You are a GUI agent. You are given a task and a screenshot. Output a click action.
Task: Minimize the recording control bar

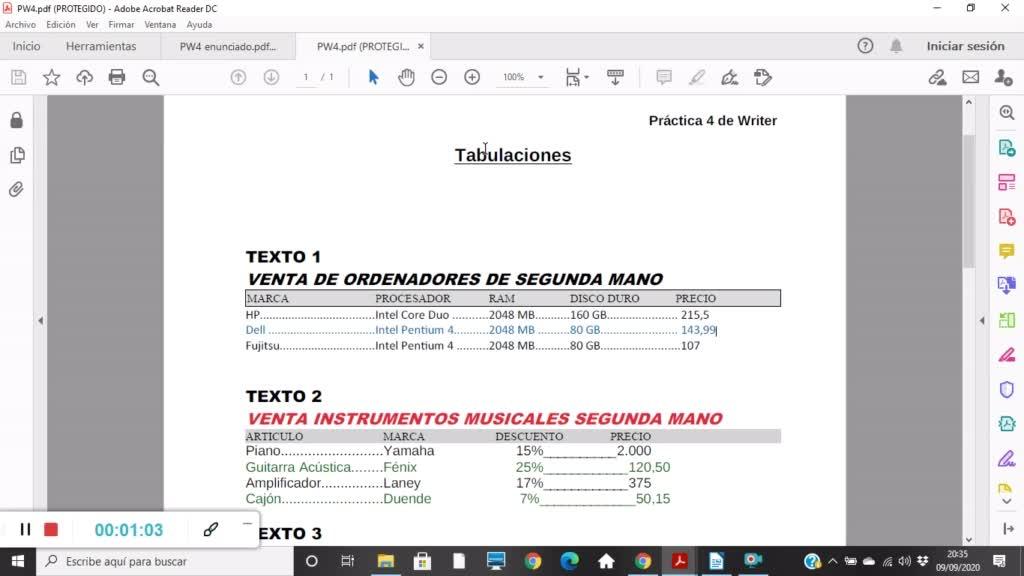(x=247, y=523)
